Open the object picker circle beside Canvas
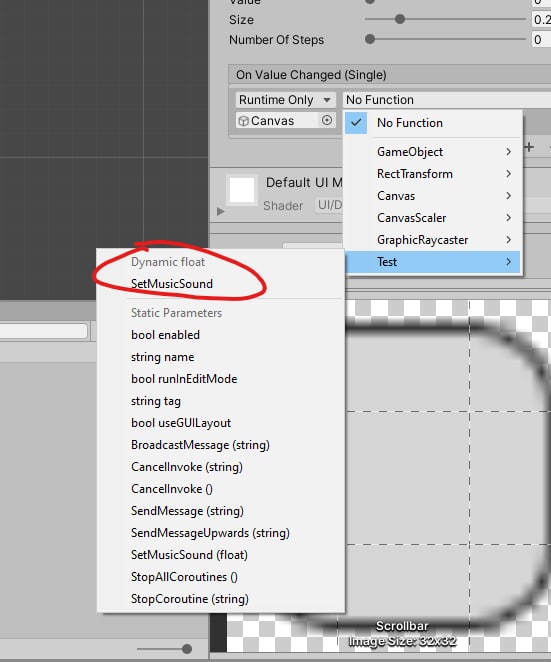Screen dimensions: 551x662 pos(326,120)
